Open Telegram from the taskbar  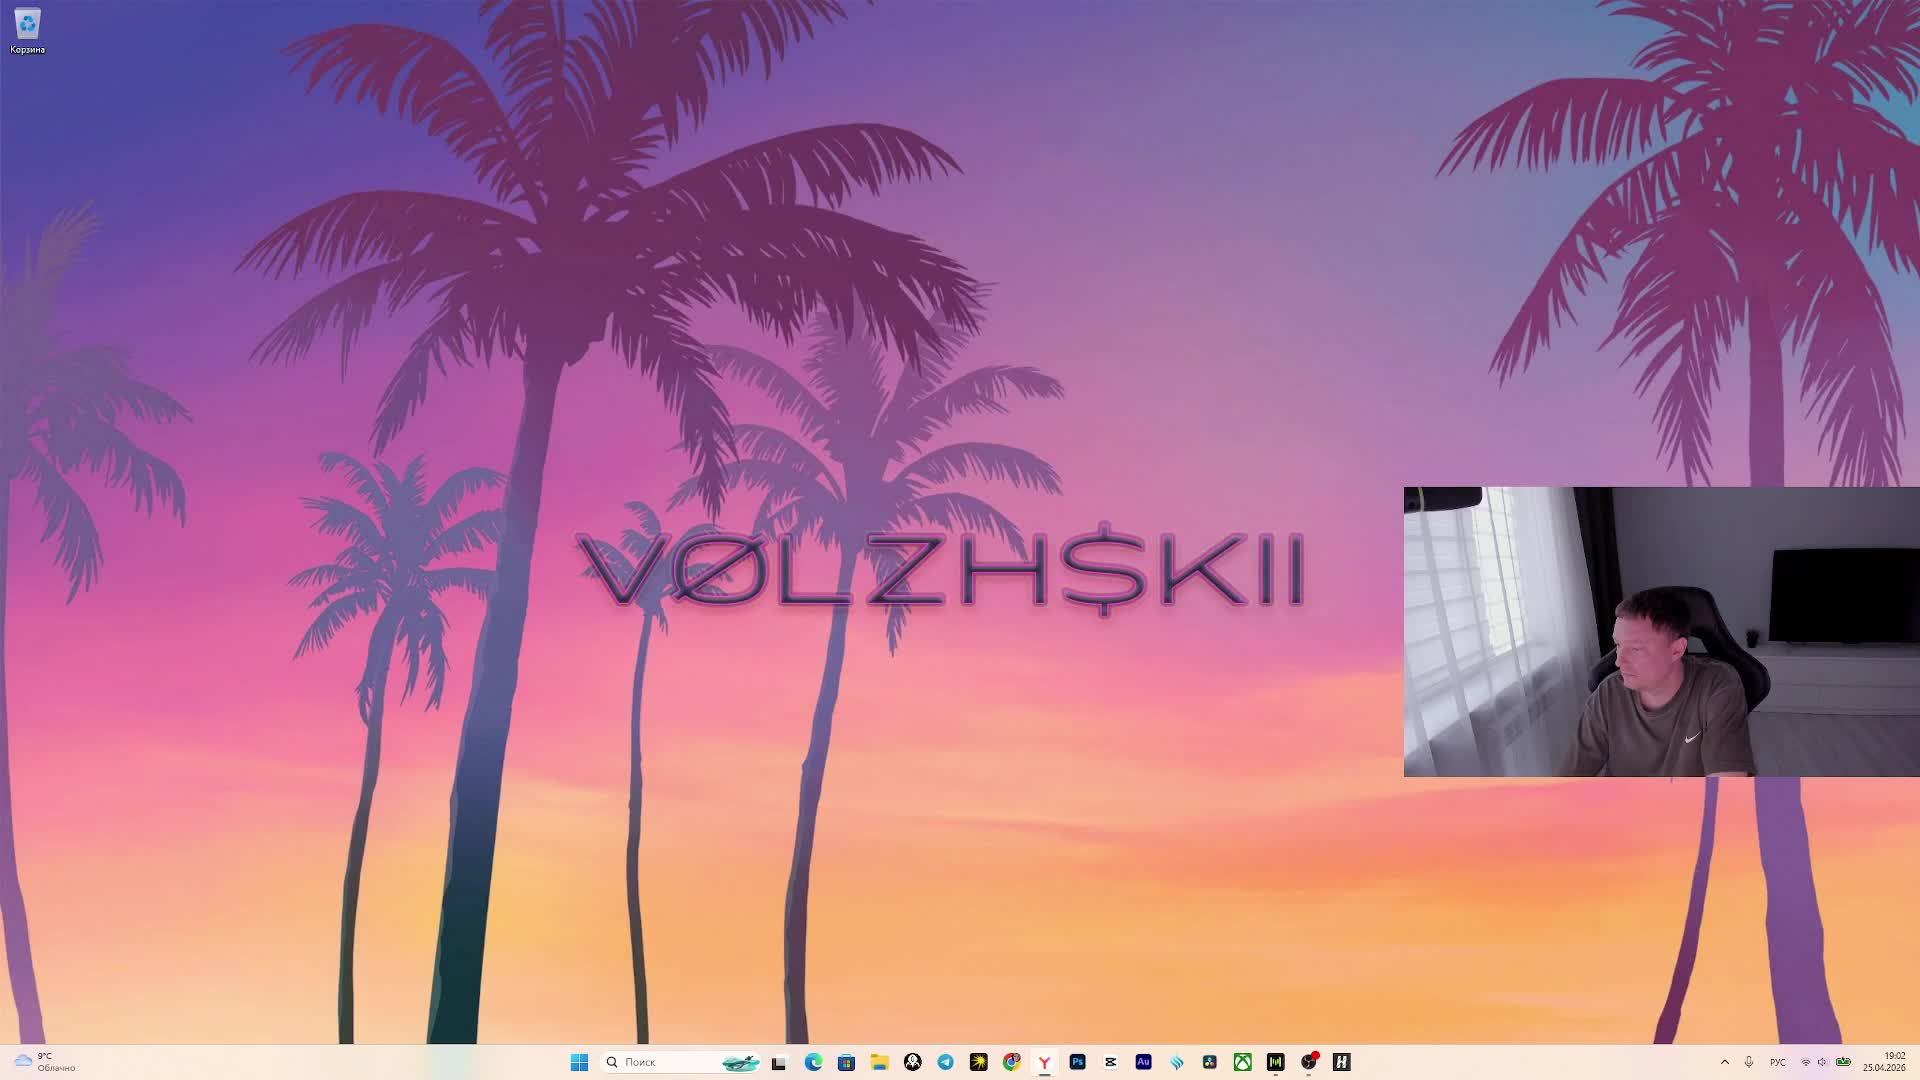(x=945, y=1062)
